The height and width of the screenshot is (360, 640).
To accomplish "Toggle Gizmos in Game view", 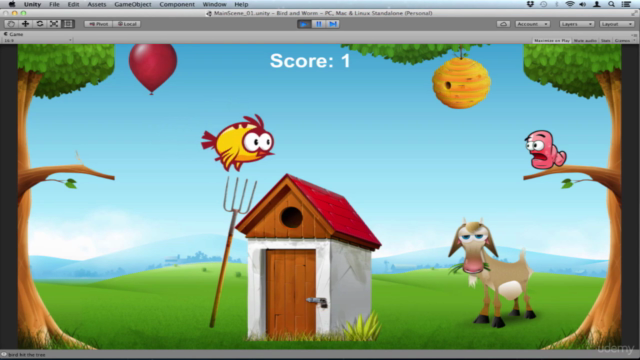I will (624, 40).
